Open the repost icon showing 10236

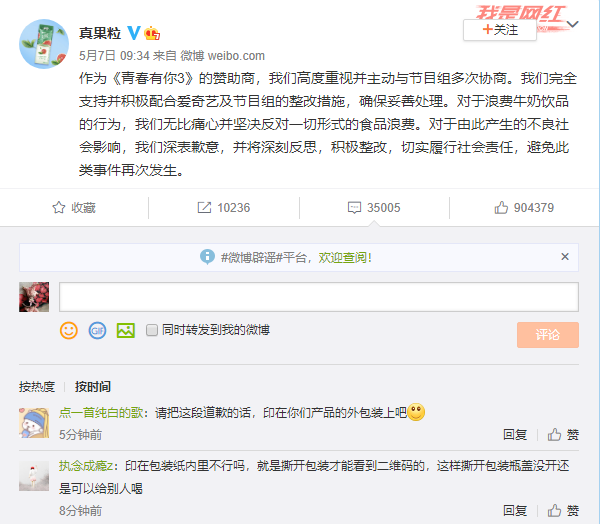(204, 207)
